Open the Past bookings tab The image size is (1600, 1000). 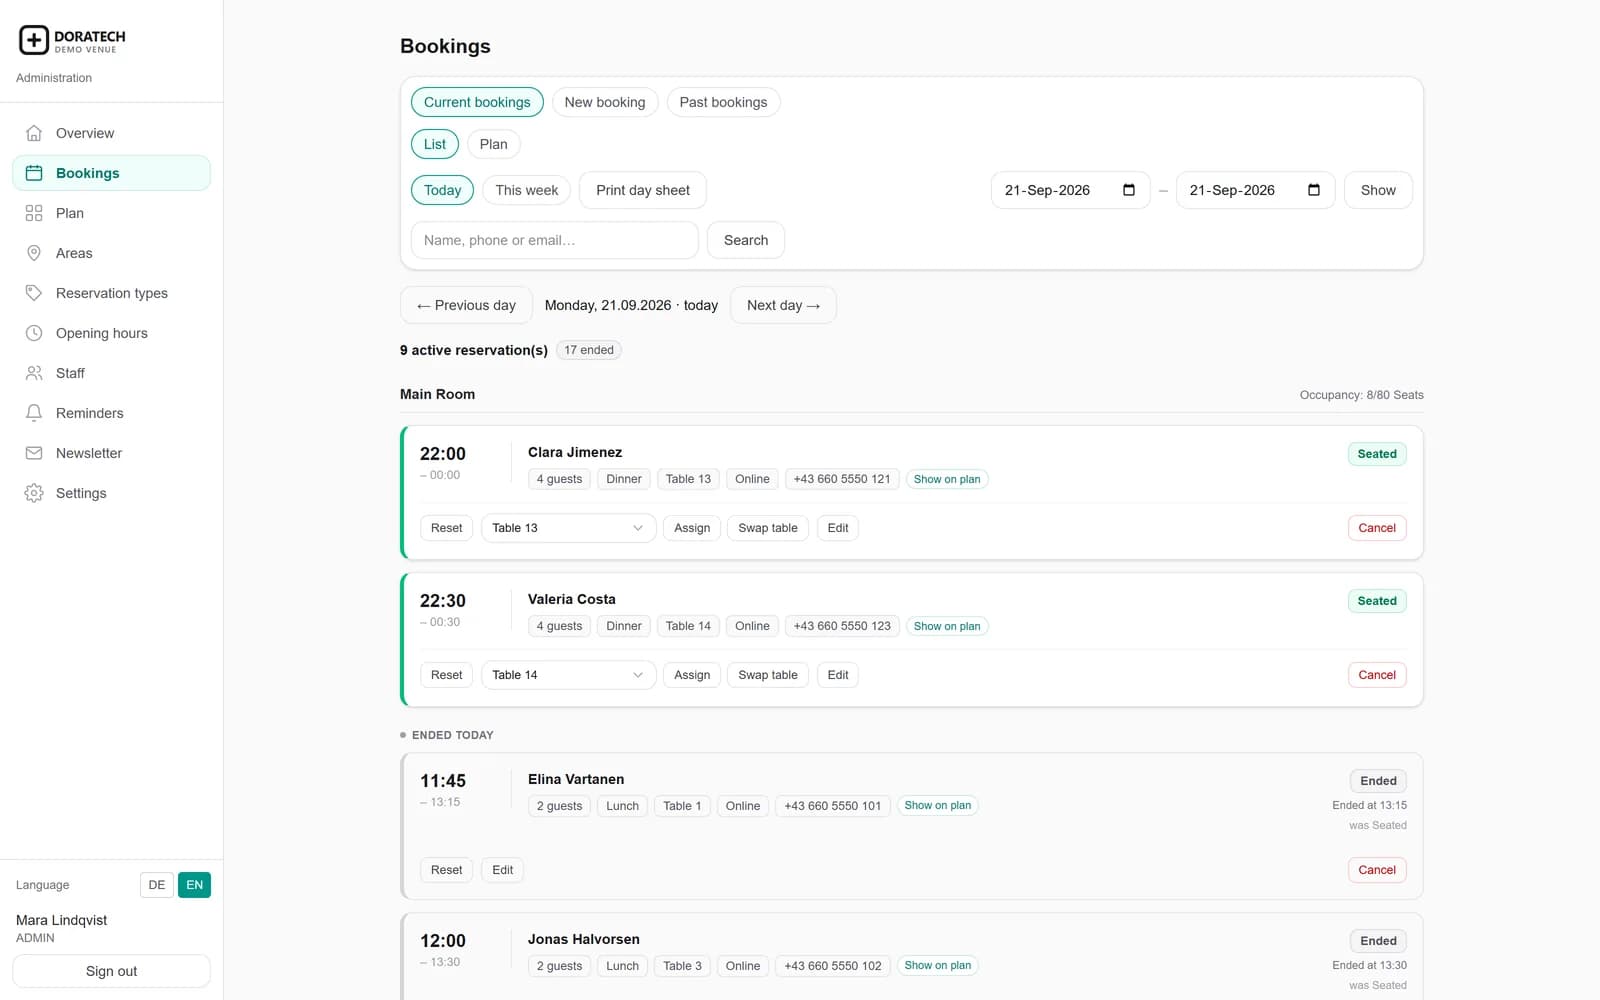pos(724,102)
